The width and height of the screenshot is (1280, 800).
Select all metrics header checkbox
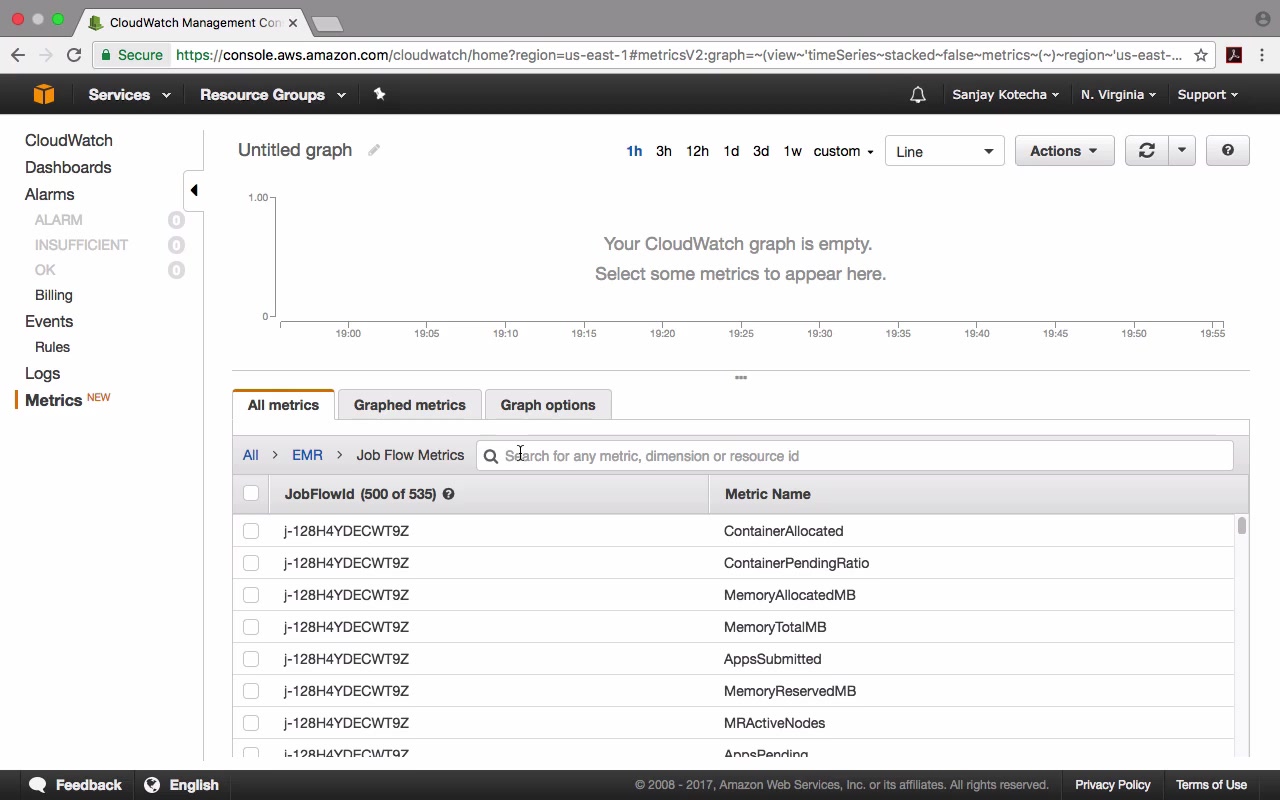[251, 493]
